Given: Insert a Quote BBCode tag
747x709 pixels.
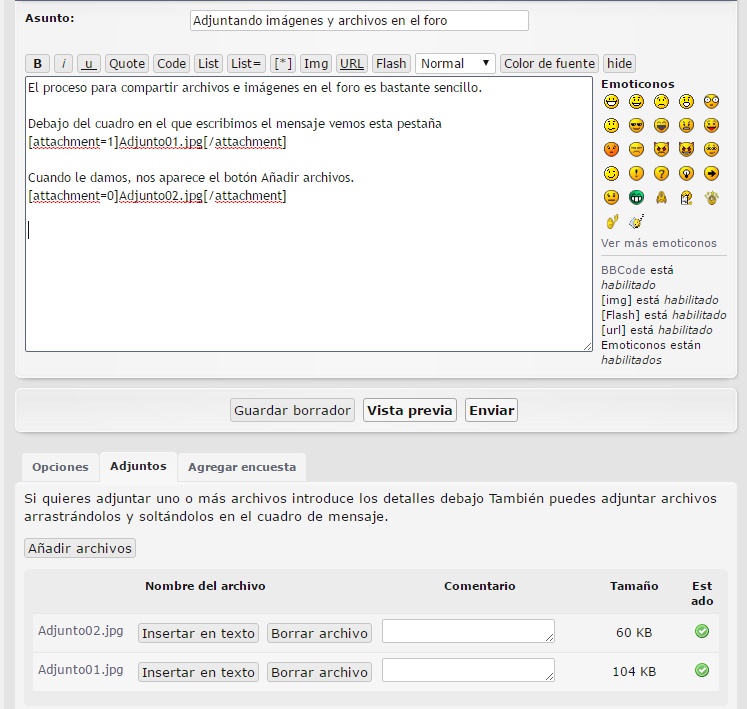Looking at the screenshot, I should click(x=127, y=63).
